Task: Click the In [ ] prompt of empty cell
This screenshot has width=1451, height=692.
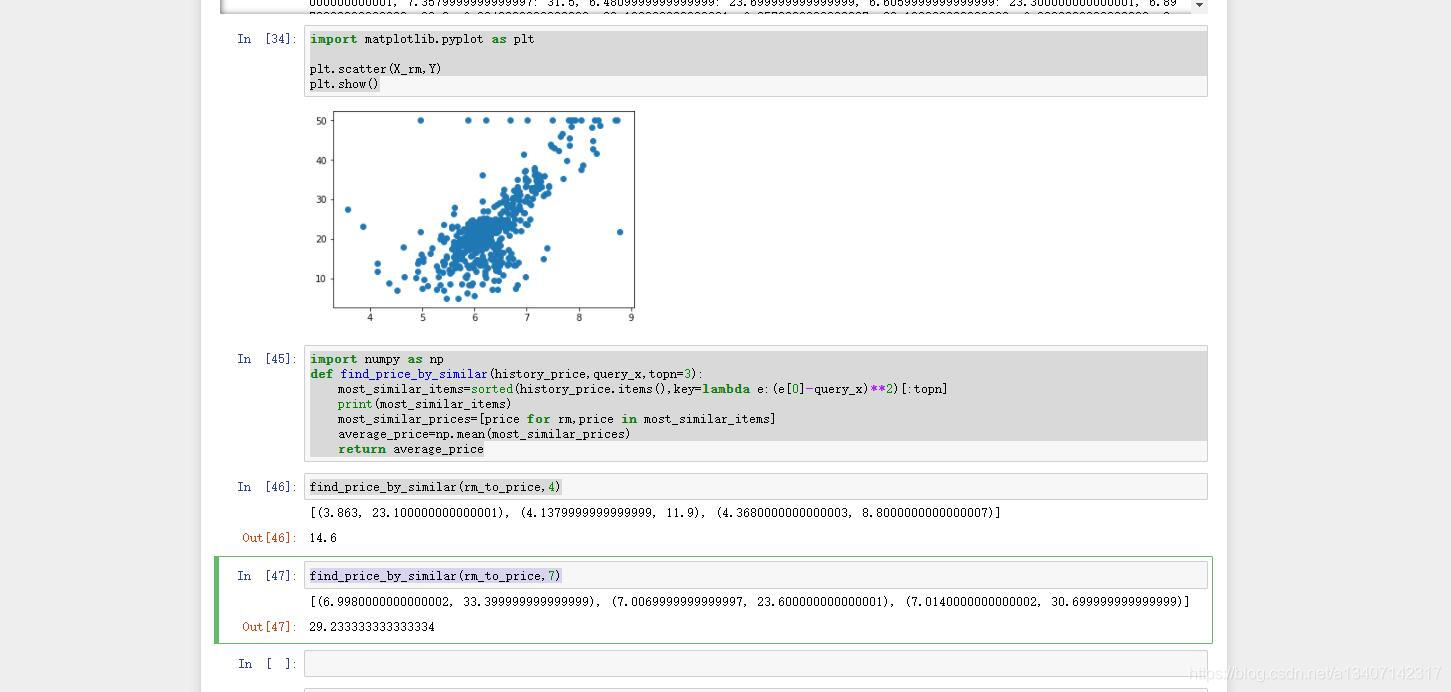Action: 266,664
